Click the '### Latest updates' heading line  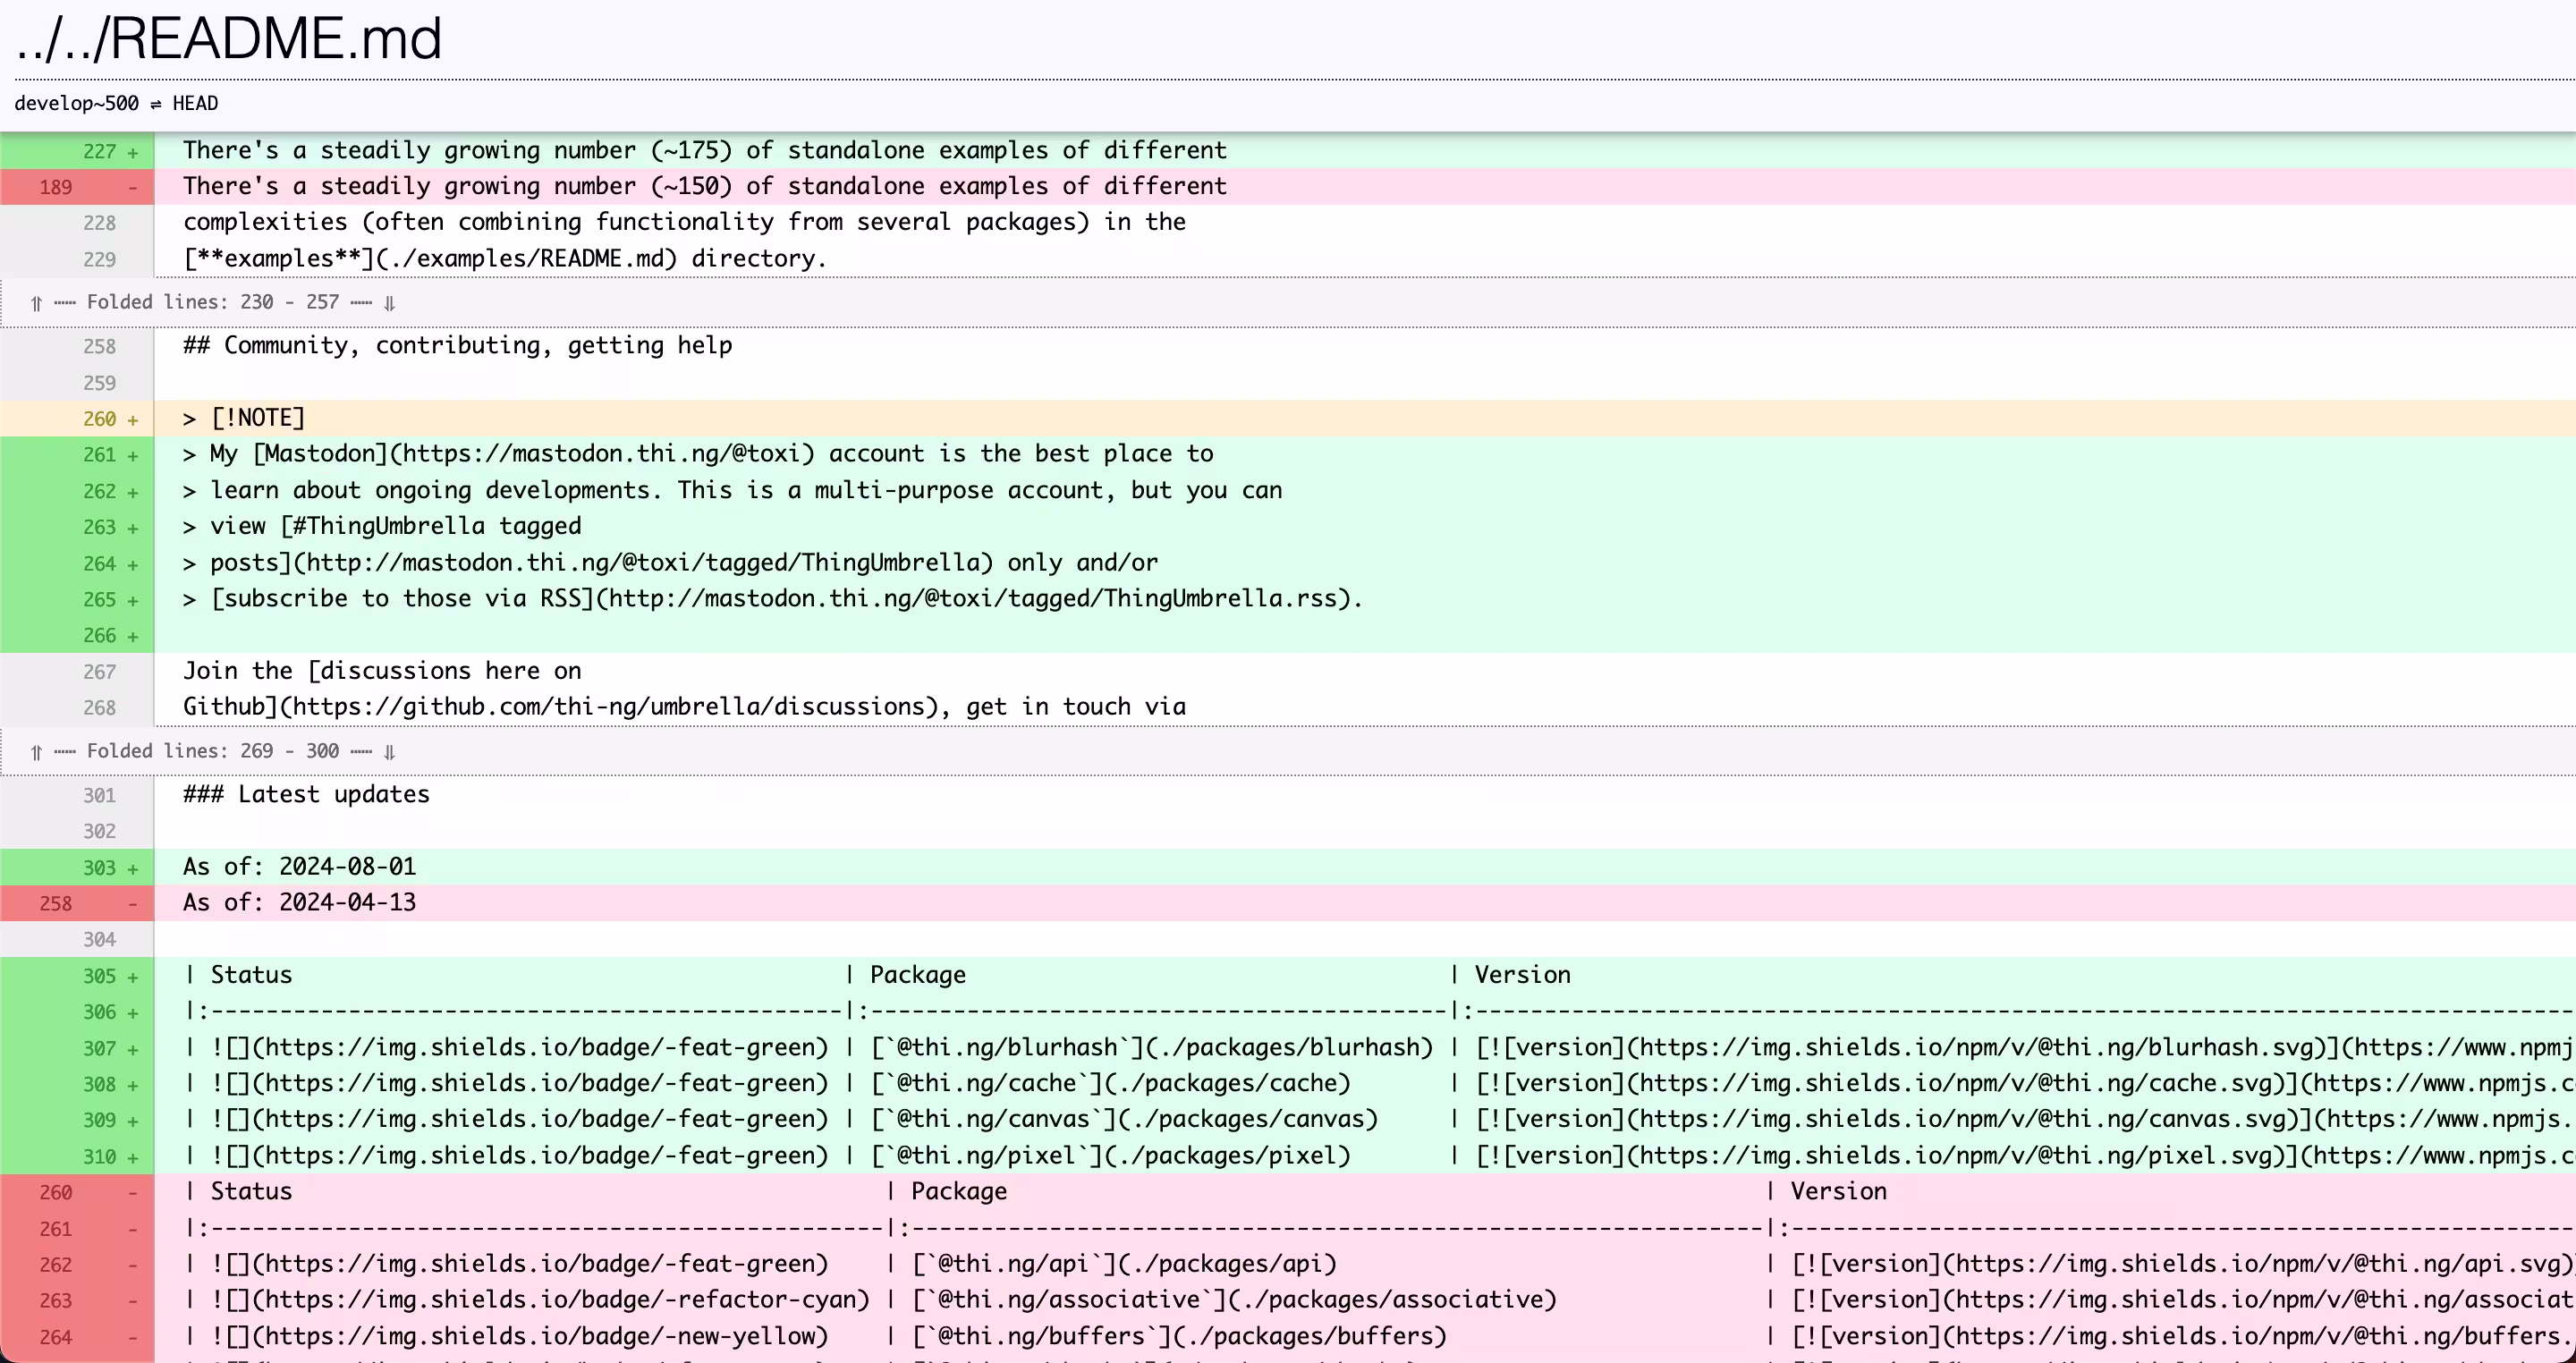tap(306, 795)
